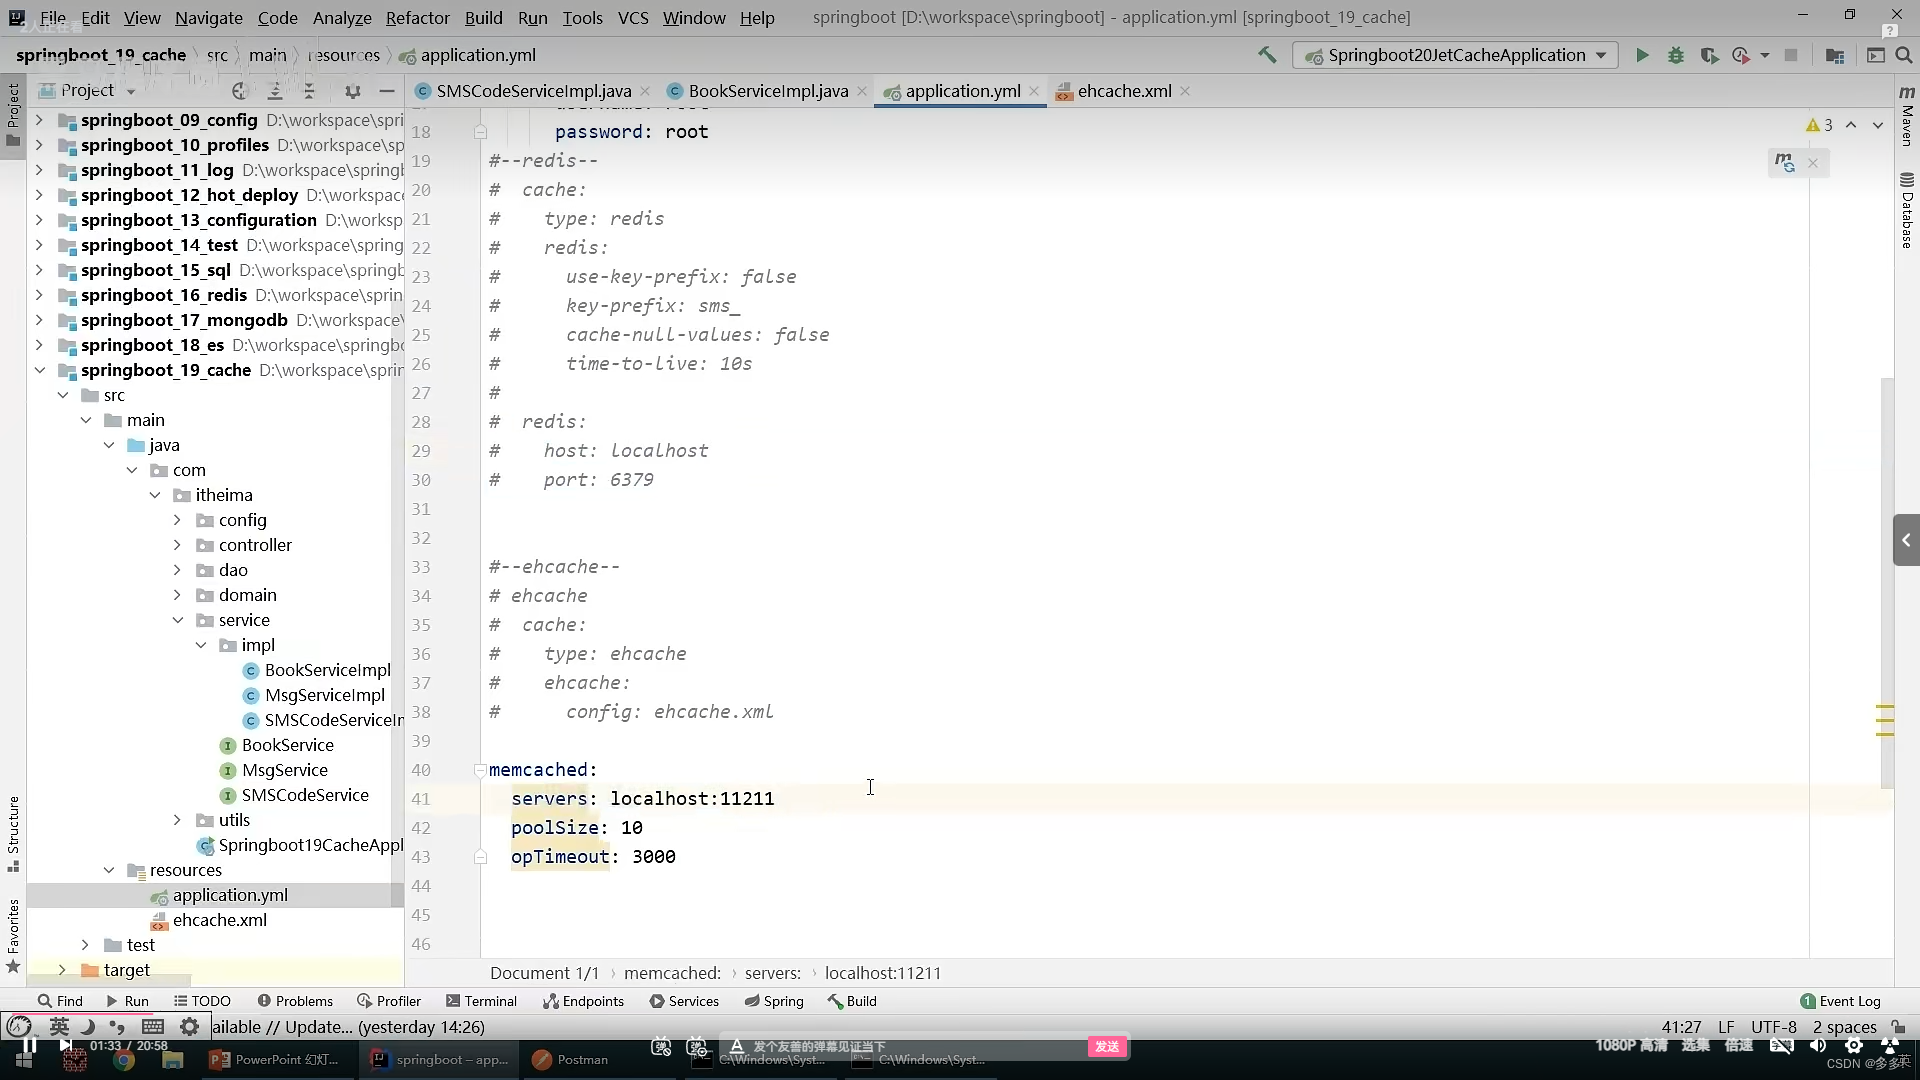Switch to ehcache.xml editor tab
The width and height of the screenshot is (1920, 1080).
(1123, 91)
